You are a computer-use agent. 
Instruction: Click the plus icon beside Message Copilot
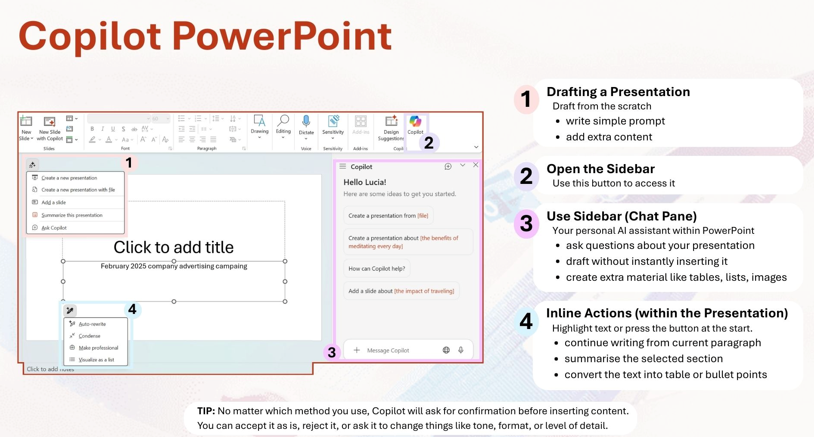[x=356, y=350]
